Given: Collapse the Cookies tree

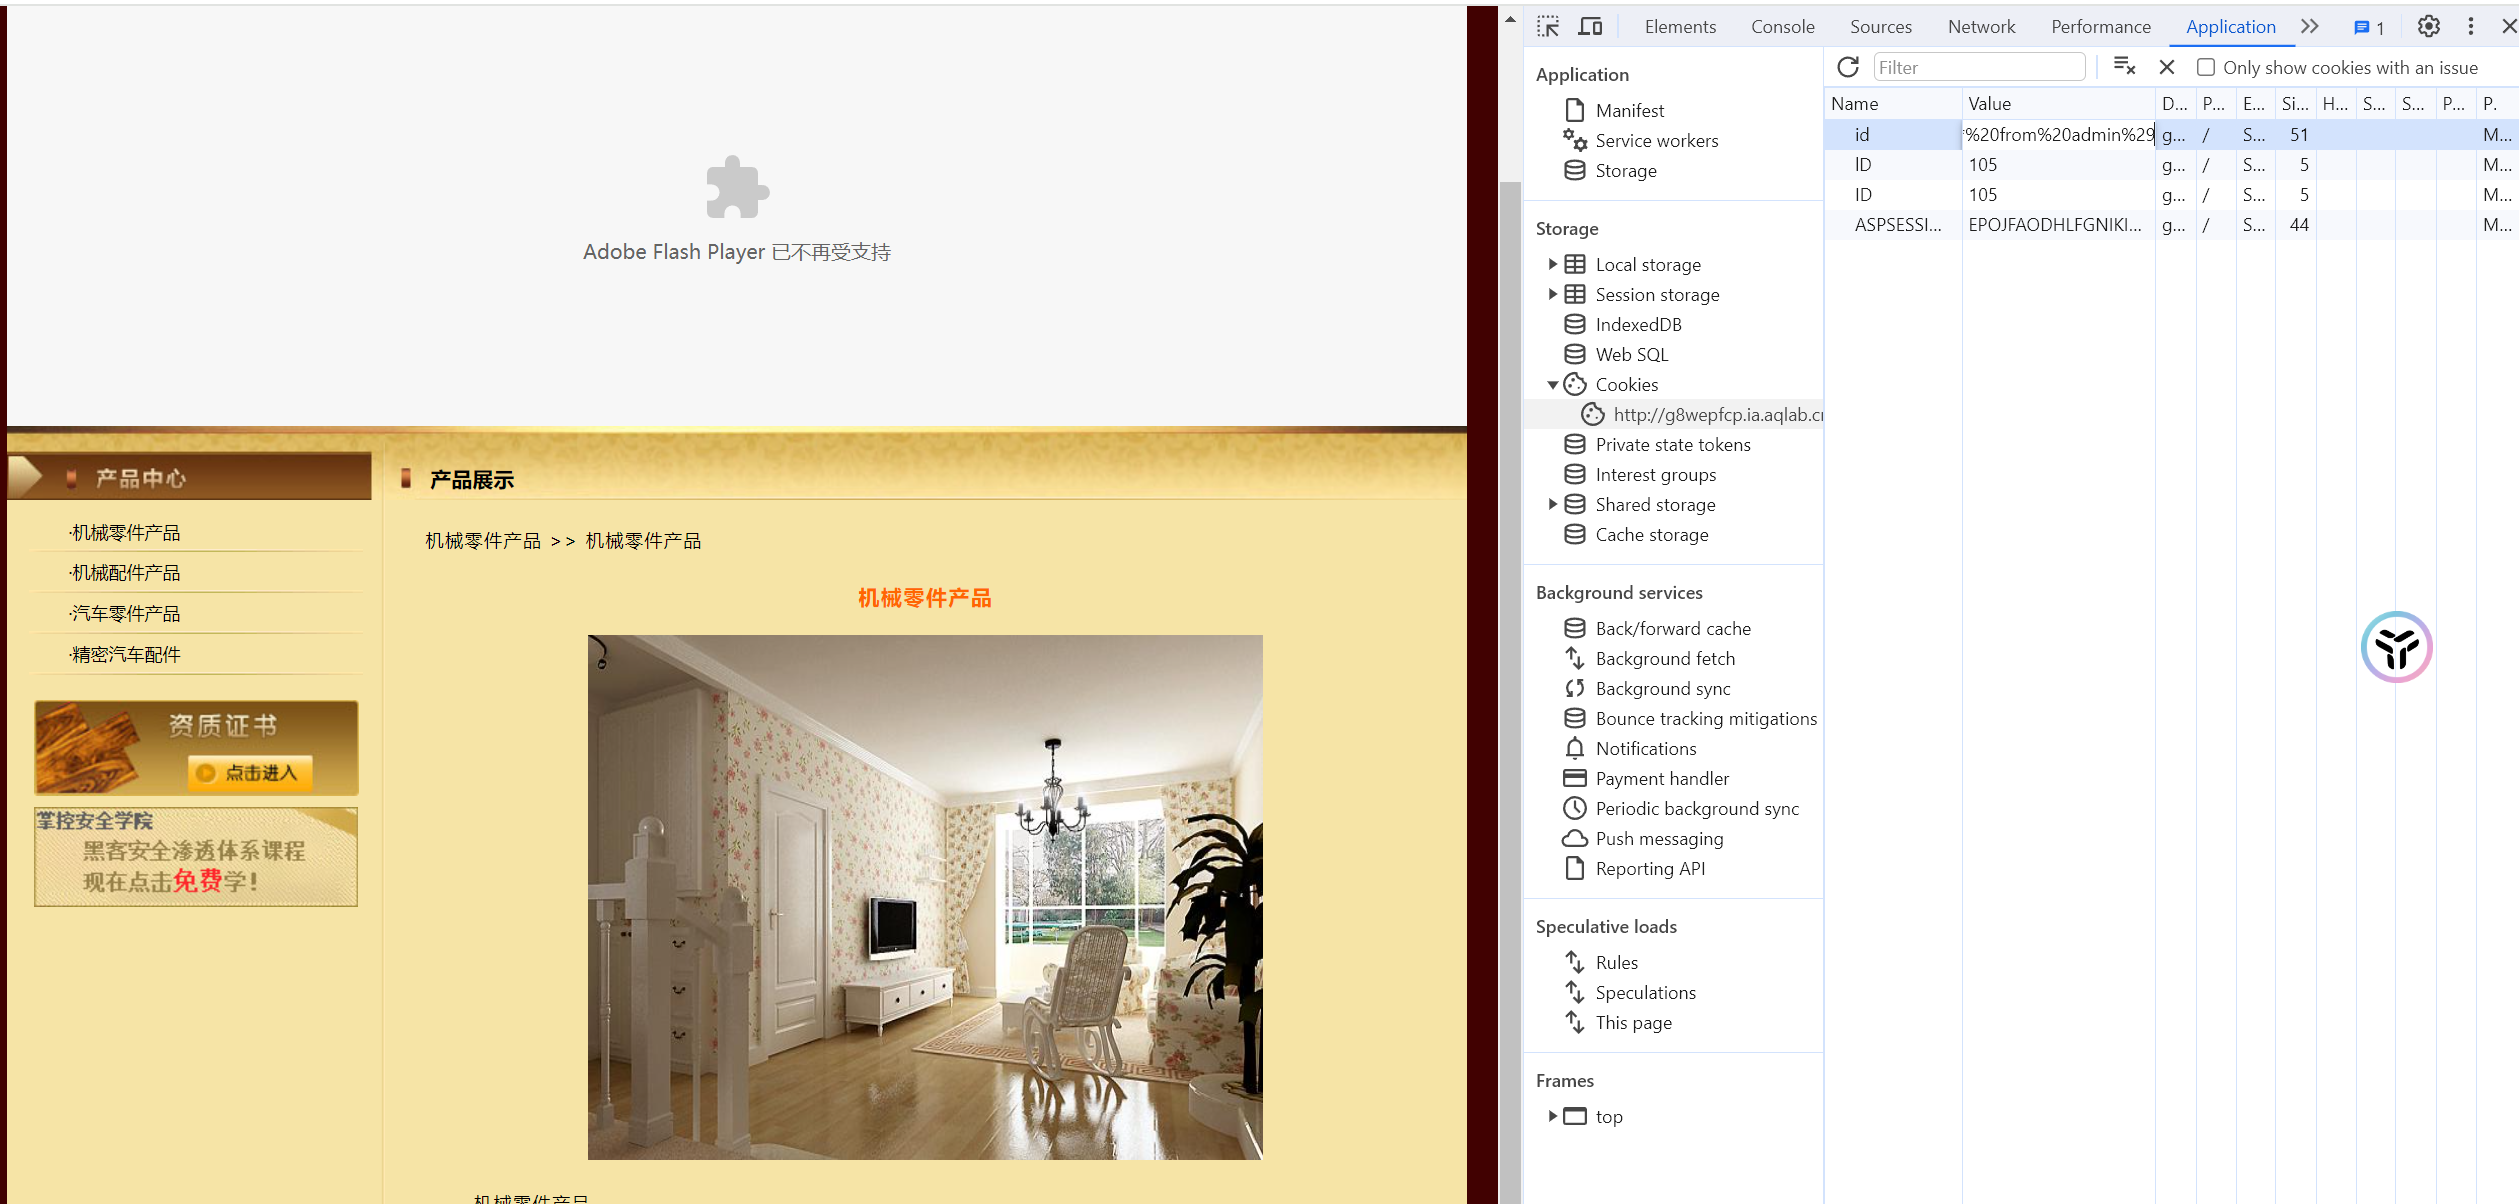Looking at the screenshot, I should click(1552, 384).
